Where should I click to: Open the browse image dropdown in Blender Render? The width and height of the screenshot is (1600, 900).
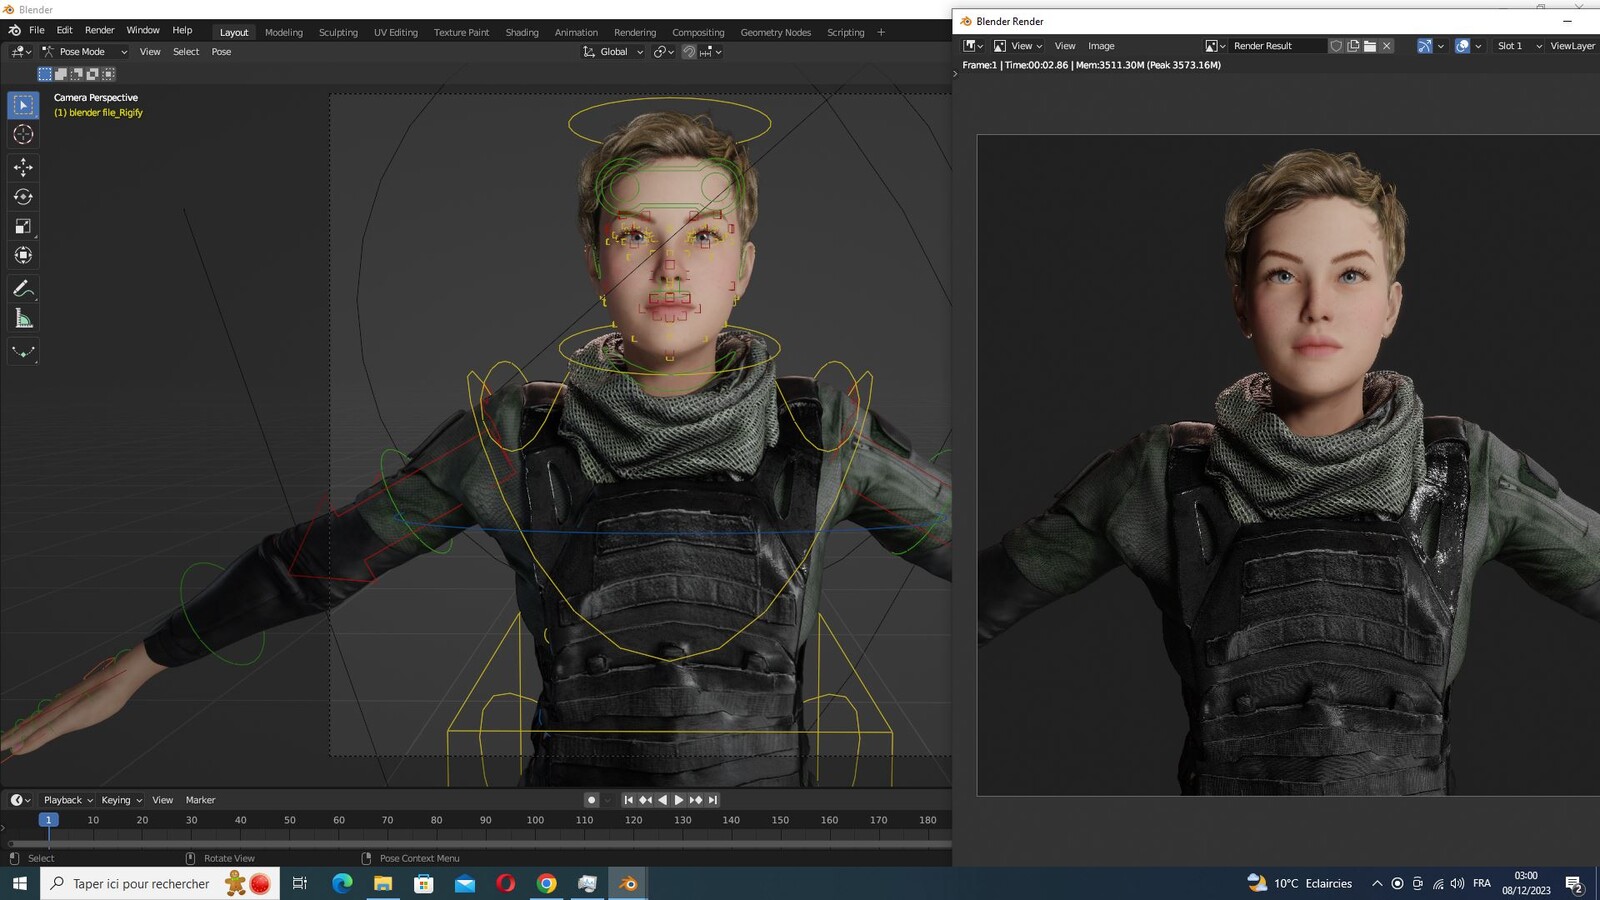point(1216,46)
